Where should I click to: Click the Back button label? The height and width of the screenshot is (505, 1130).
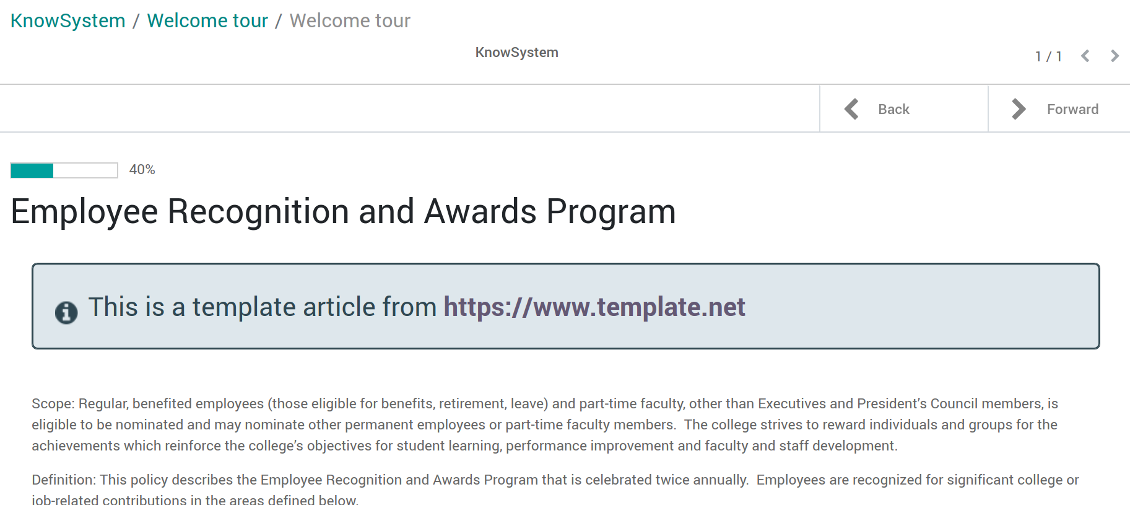coord(894,109)
